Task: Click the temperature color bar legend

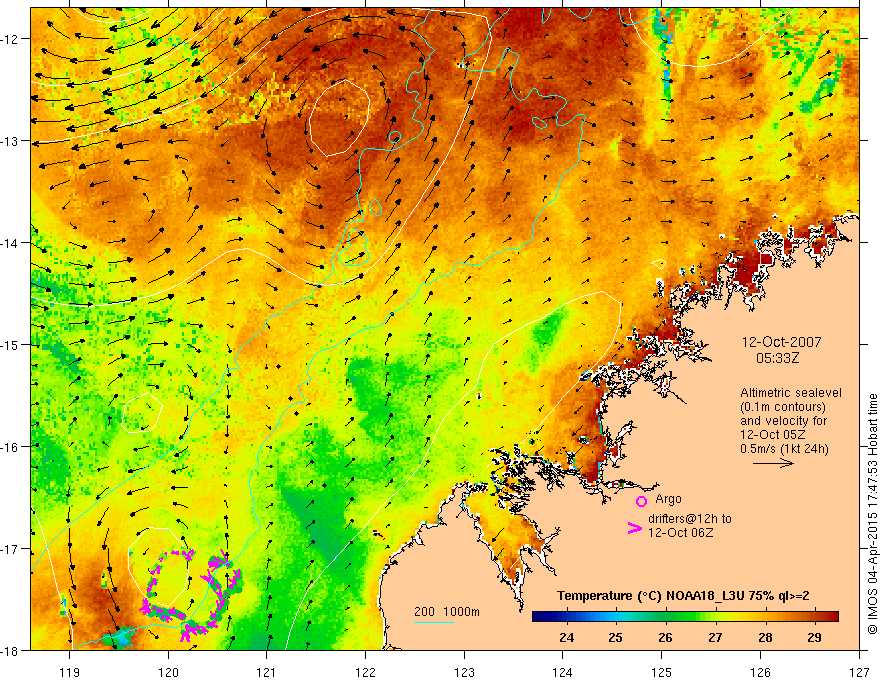Action: [685, 617]
